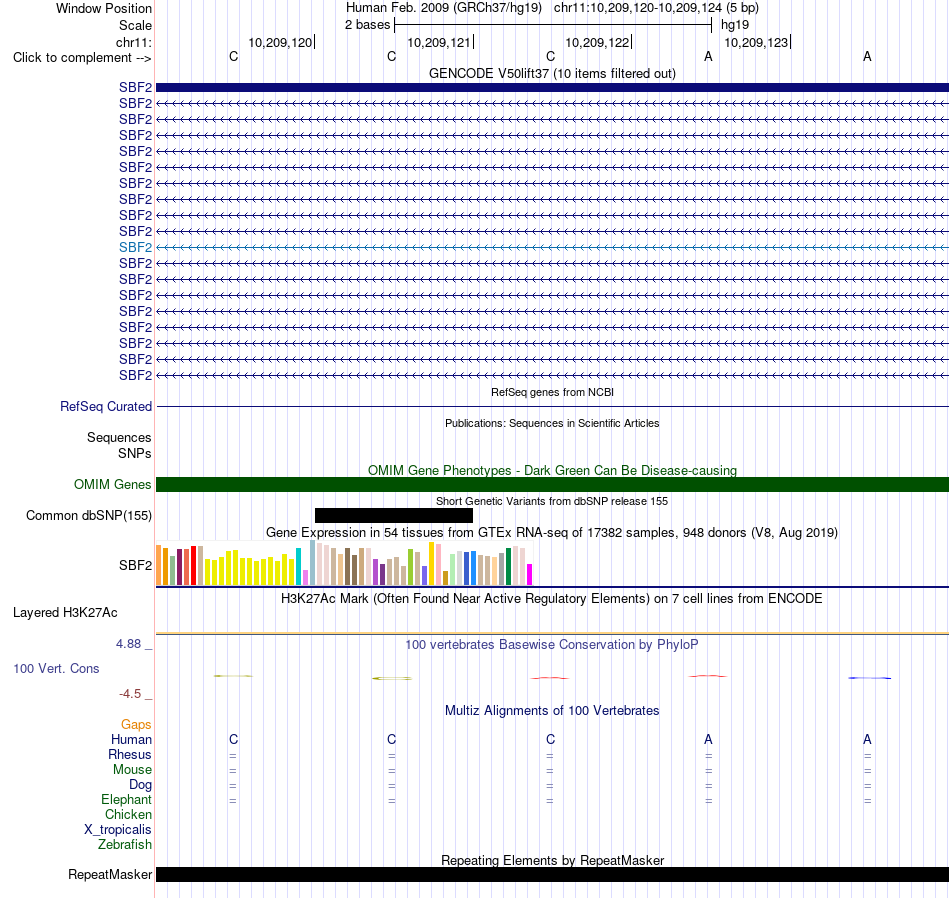The image size is (950, 898).
Task: Click the Common dbSNP(155) label
Action: click(x=88, y=516)
